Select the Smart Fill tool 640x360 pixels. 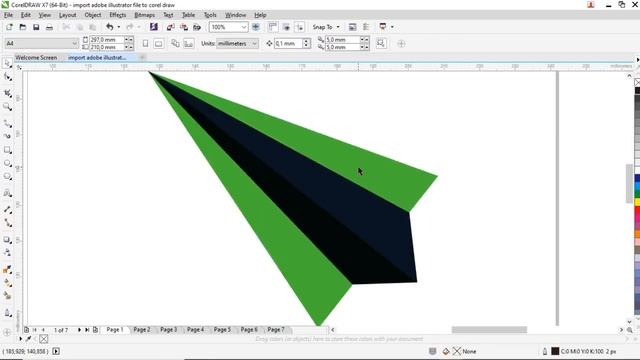(7, 296)
